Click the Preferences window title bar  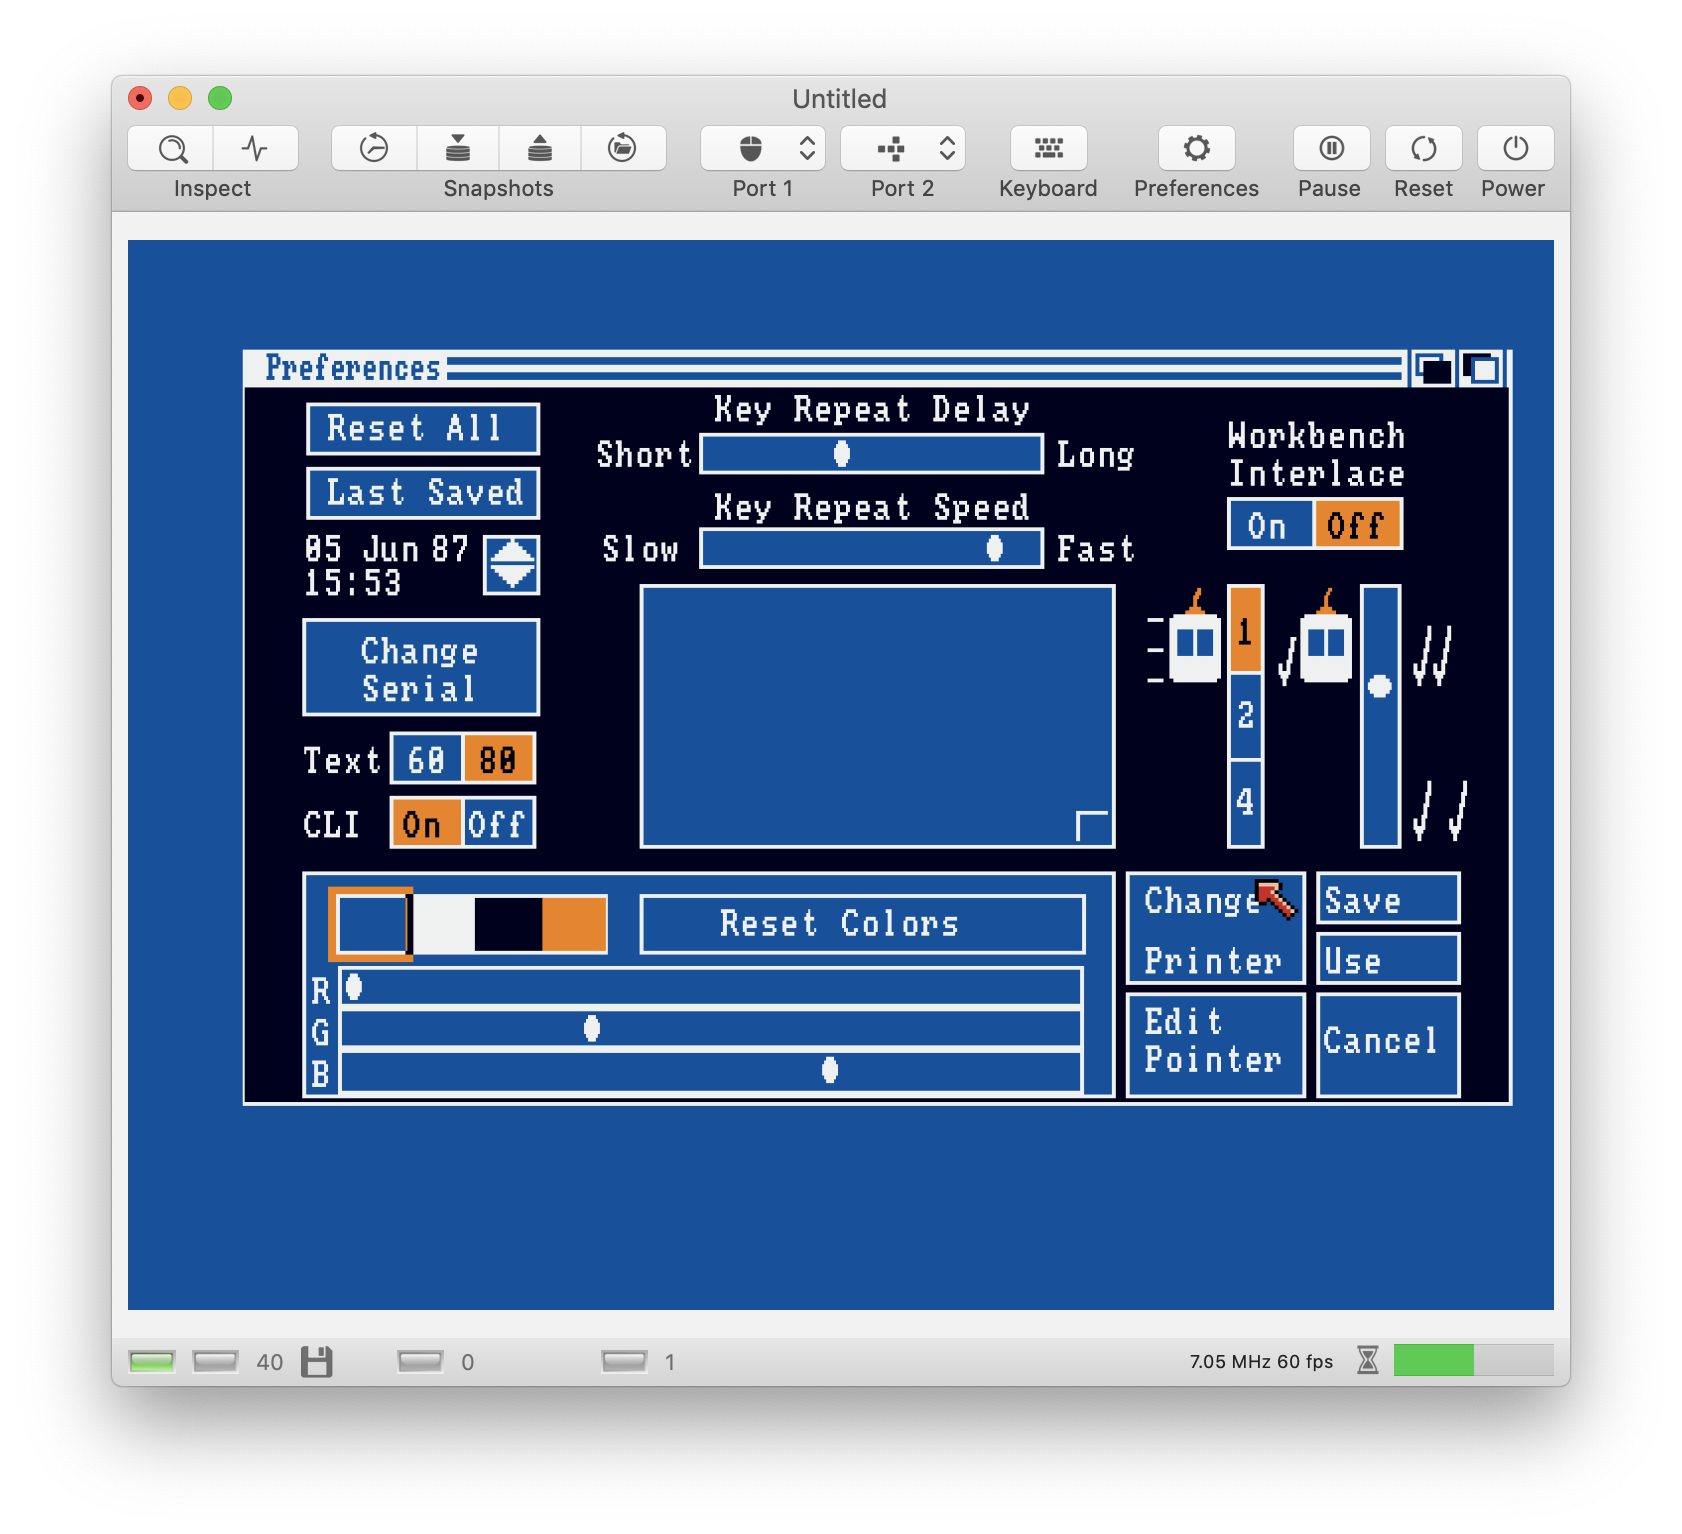(x=826, y=369)
